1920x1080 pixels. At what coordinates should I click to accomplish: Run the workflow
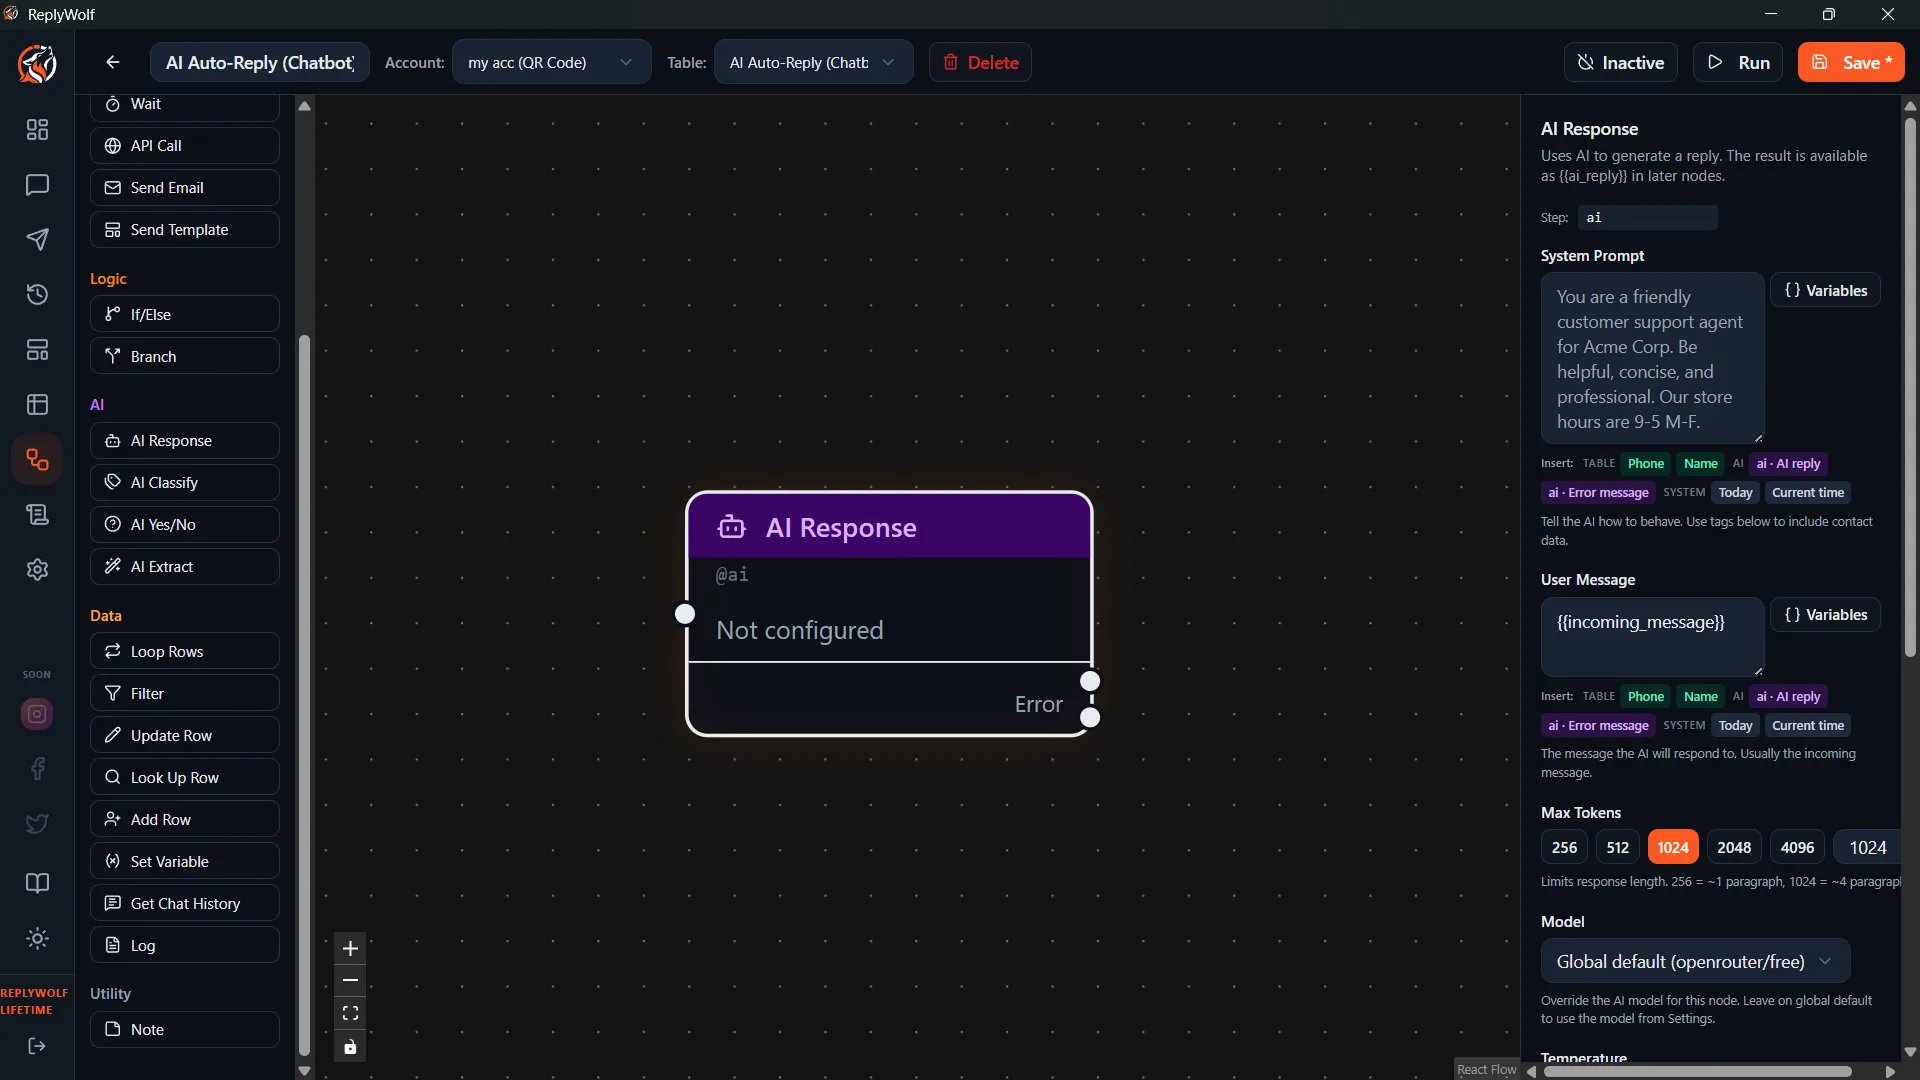1738,62
